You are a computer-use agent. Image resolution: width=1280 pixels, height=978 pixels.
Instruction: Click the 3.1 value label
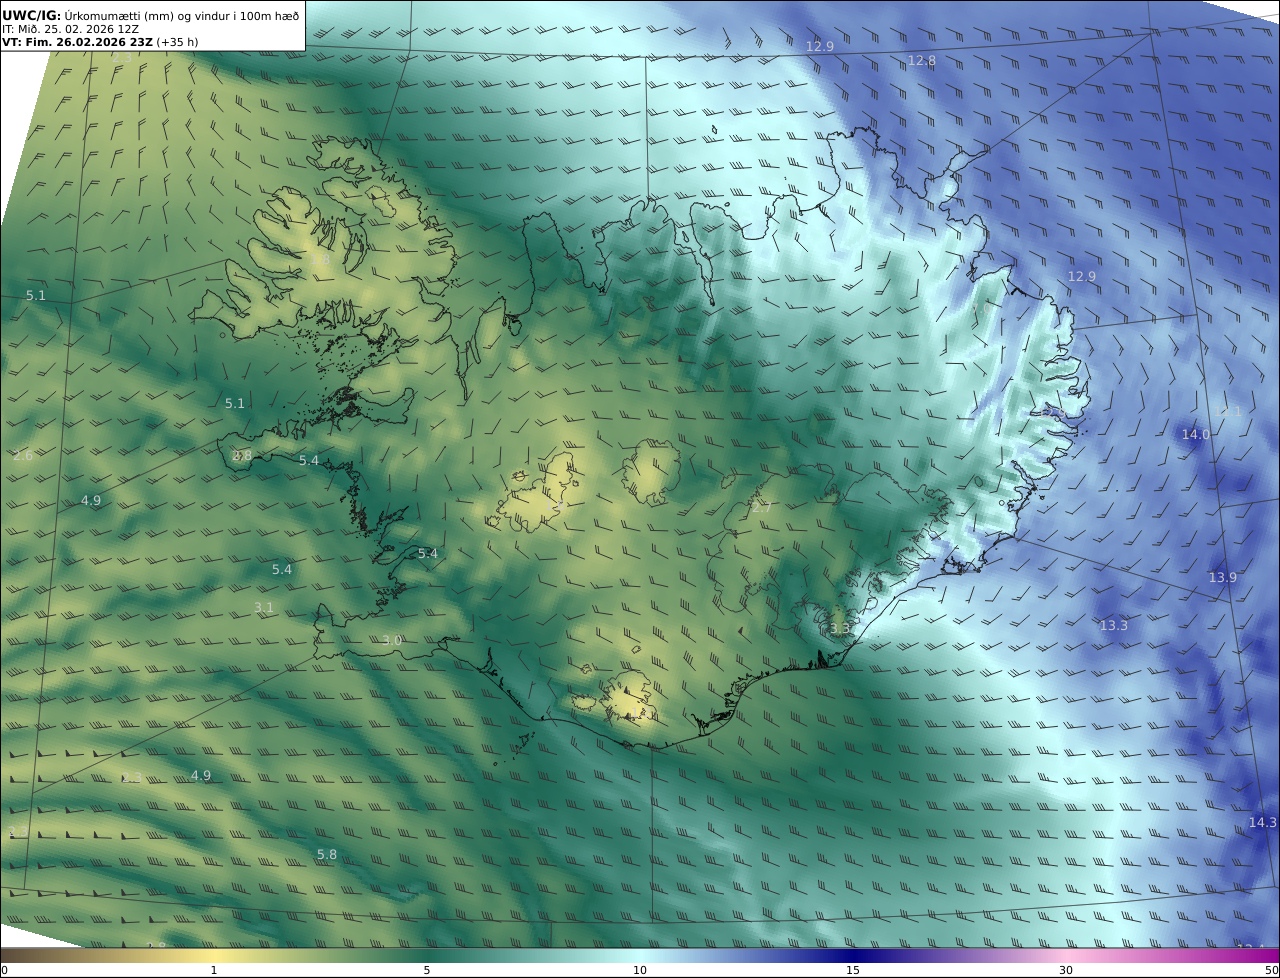pyautogui.click(x=264, y=607)
